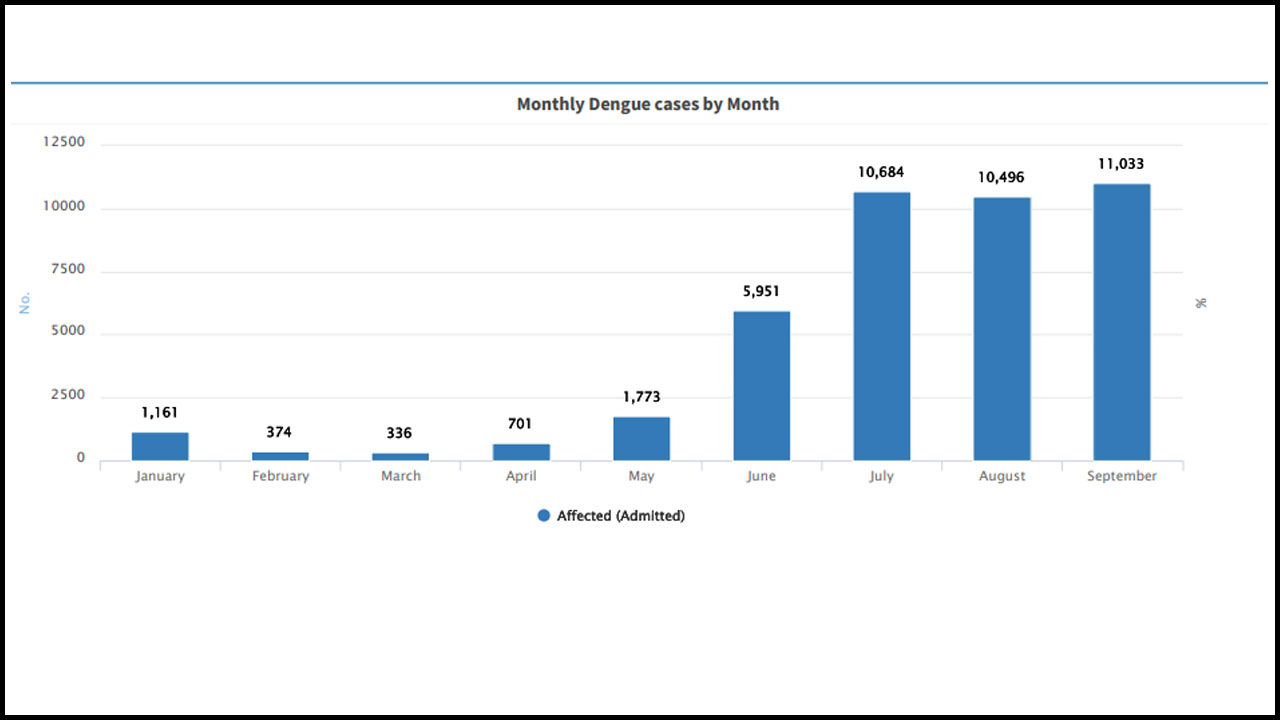Select the August bar
Screen dimensions: 1280x720
(x=1002, y=329)
